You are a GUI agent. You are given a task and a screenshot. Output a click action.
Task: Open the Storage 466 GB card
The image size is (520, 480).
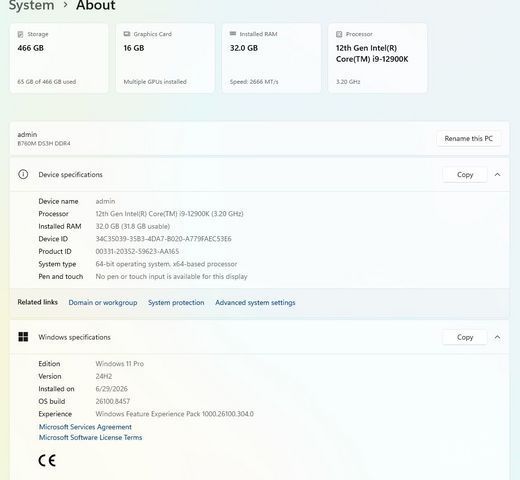pos(59,58)
